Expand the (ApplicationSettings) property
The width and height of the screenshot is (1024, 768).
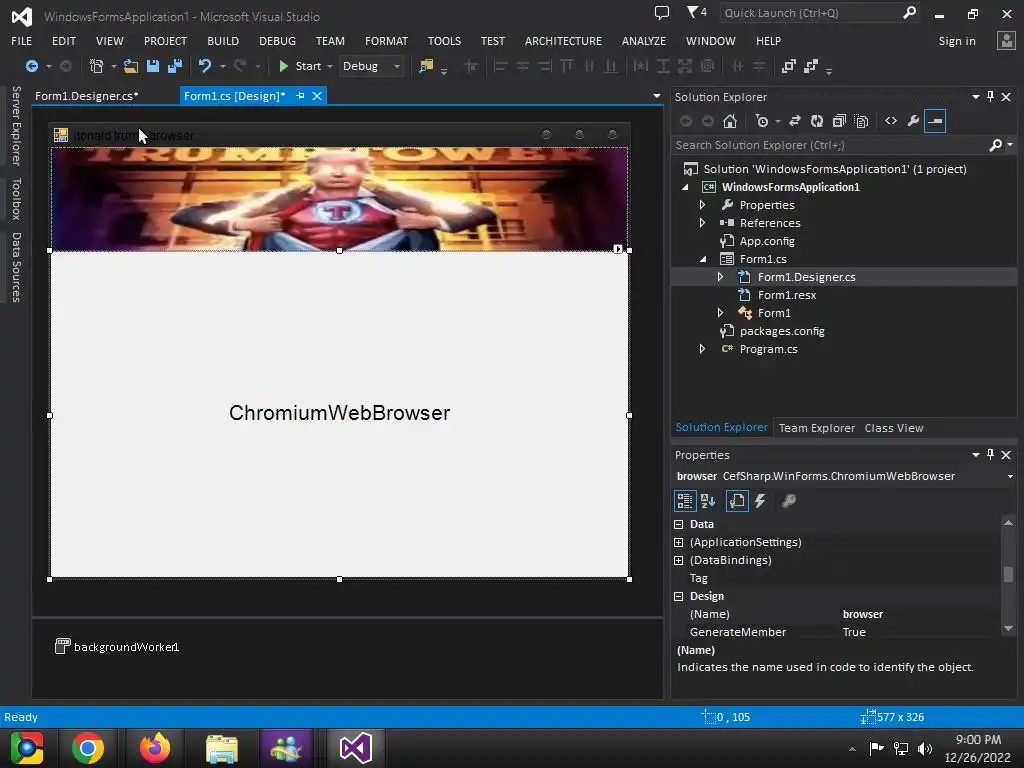(679, 542)
